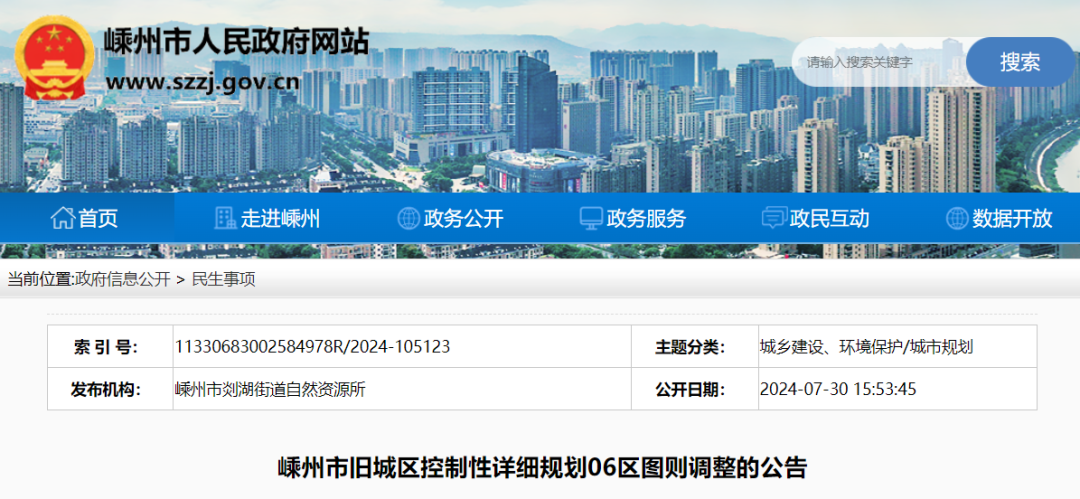Open the 民生事项 breadcrumb link
The image size is (1080, 499).
[223, 280]
